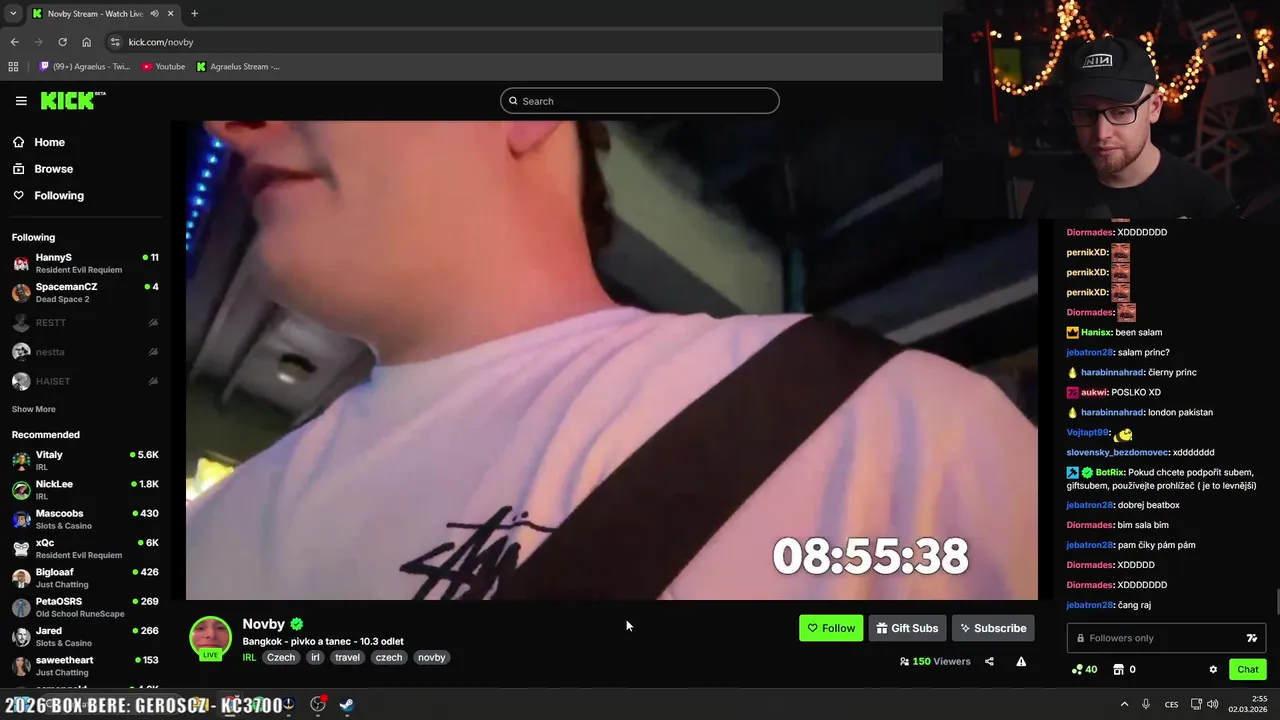Follow the Novby channel

[x=831, y=628]
